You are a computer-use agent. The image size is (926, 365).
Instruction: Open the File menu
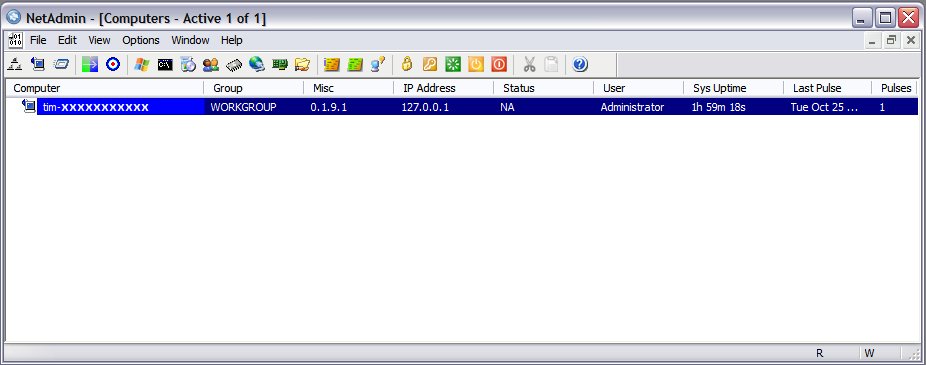(x=38, y=40)
